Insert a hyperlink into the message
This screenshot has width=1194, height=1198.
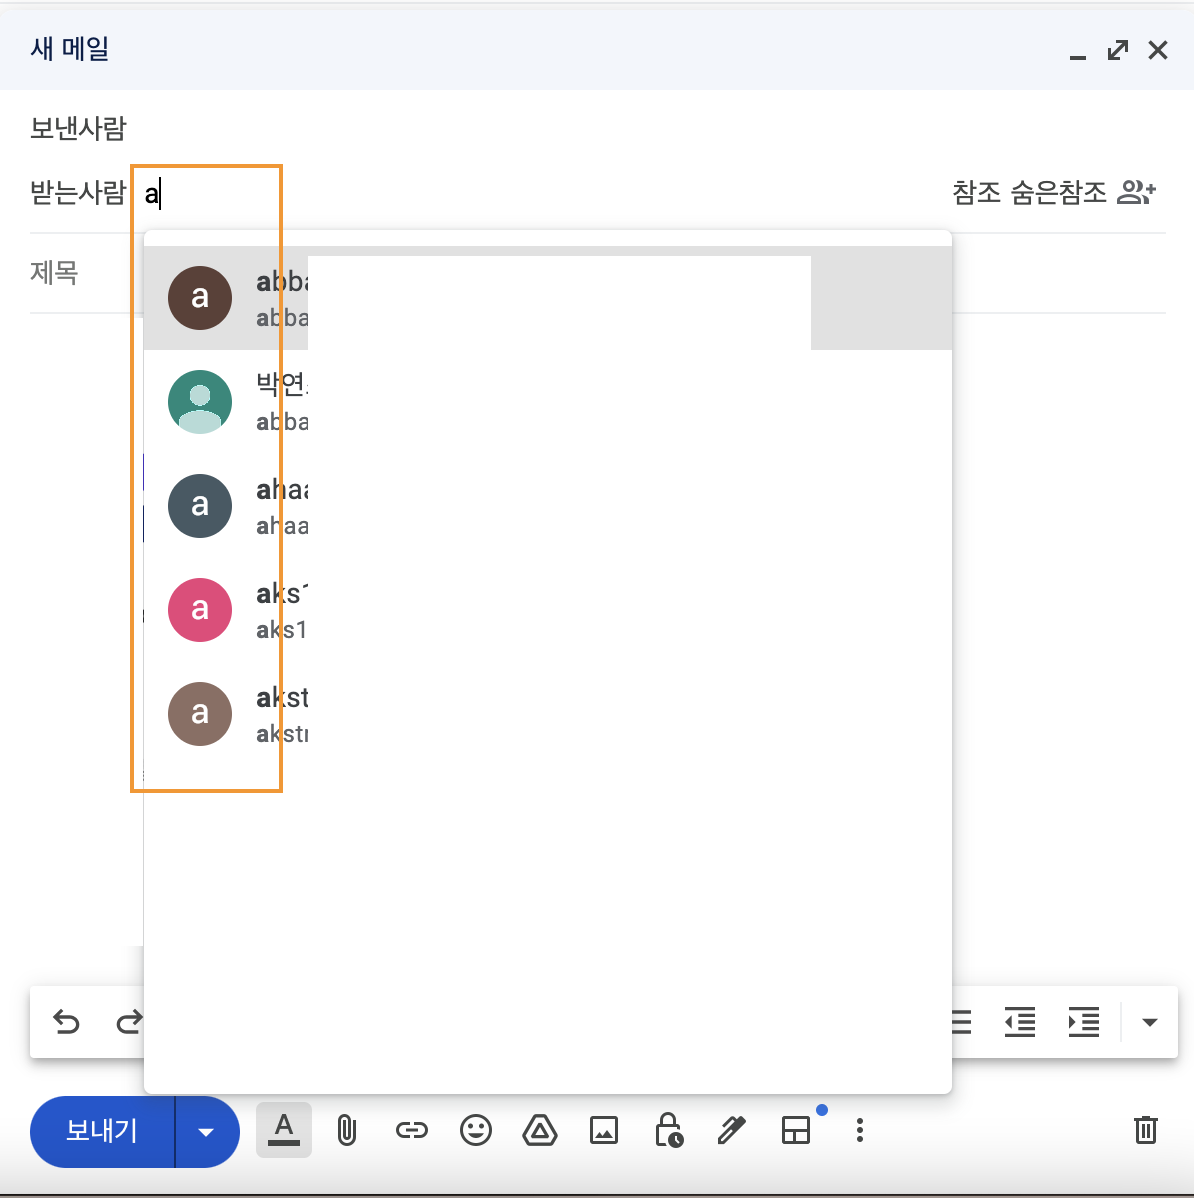coord(411,1131)
